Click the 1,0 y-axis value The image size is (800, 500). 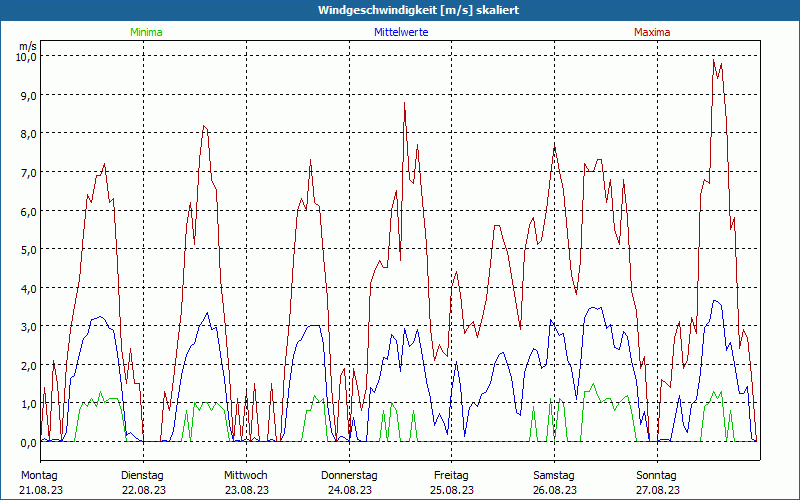[x=28, y=404]
